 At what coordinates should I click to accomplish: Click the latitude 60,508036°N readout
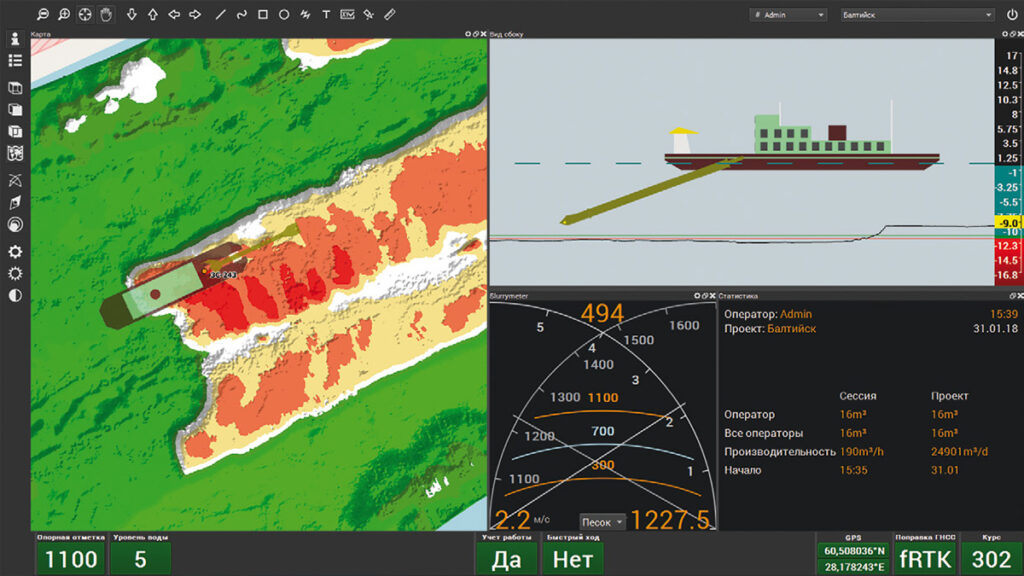854,551
